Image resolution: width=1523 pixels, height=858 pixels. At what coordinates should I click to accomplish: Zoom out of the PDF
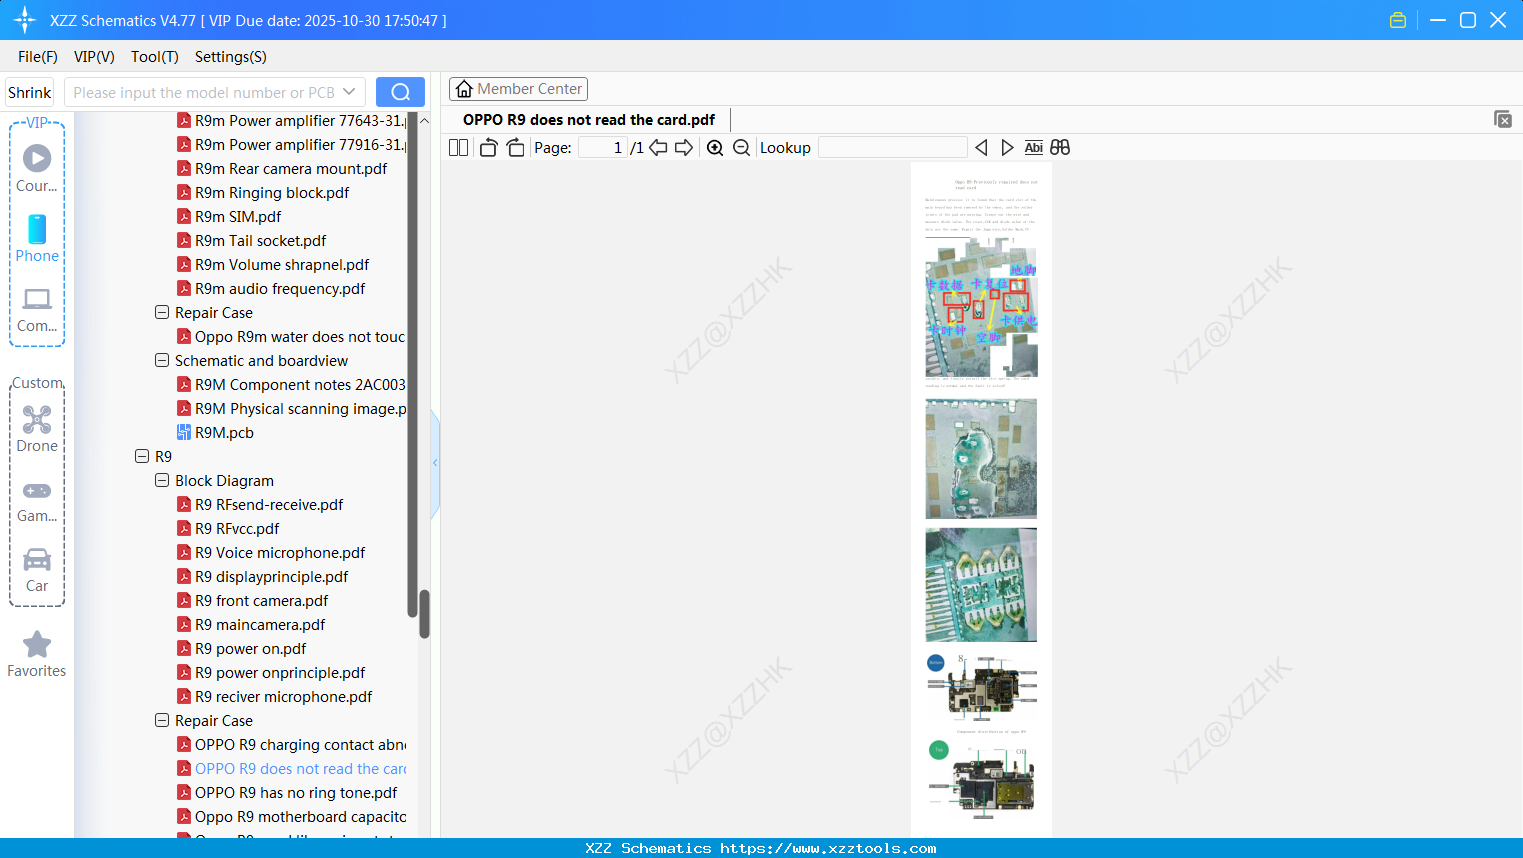741,148
